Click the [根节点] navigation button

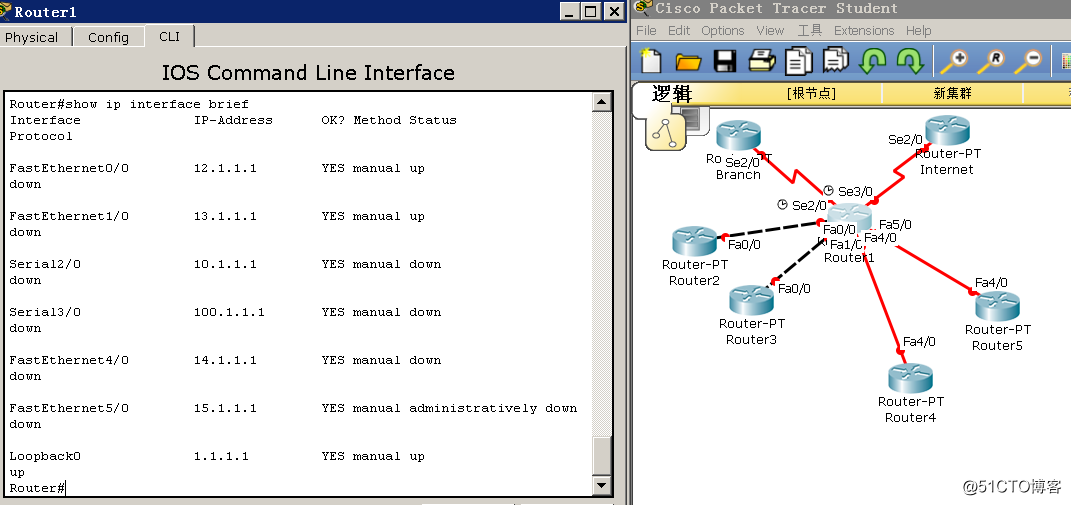(x=811, y=94)
